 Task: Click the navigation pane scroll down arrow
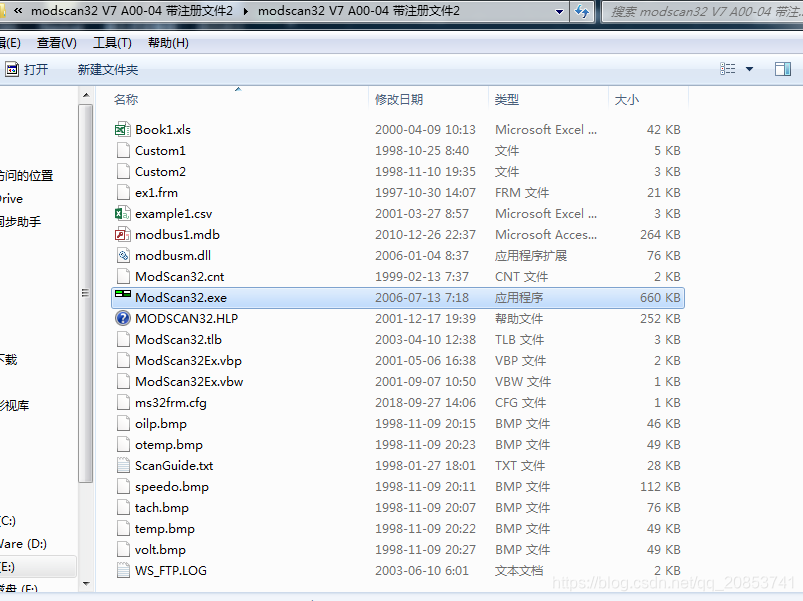tap(86, 583)
